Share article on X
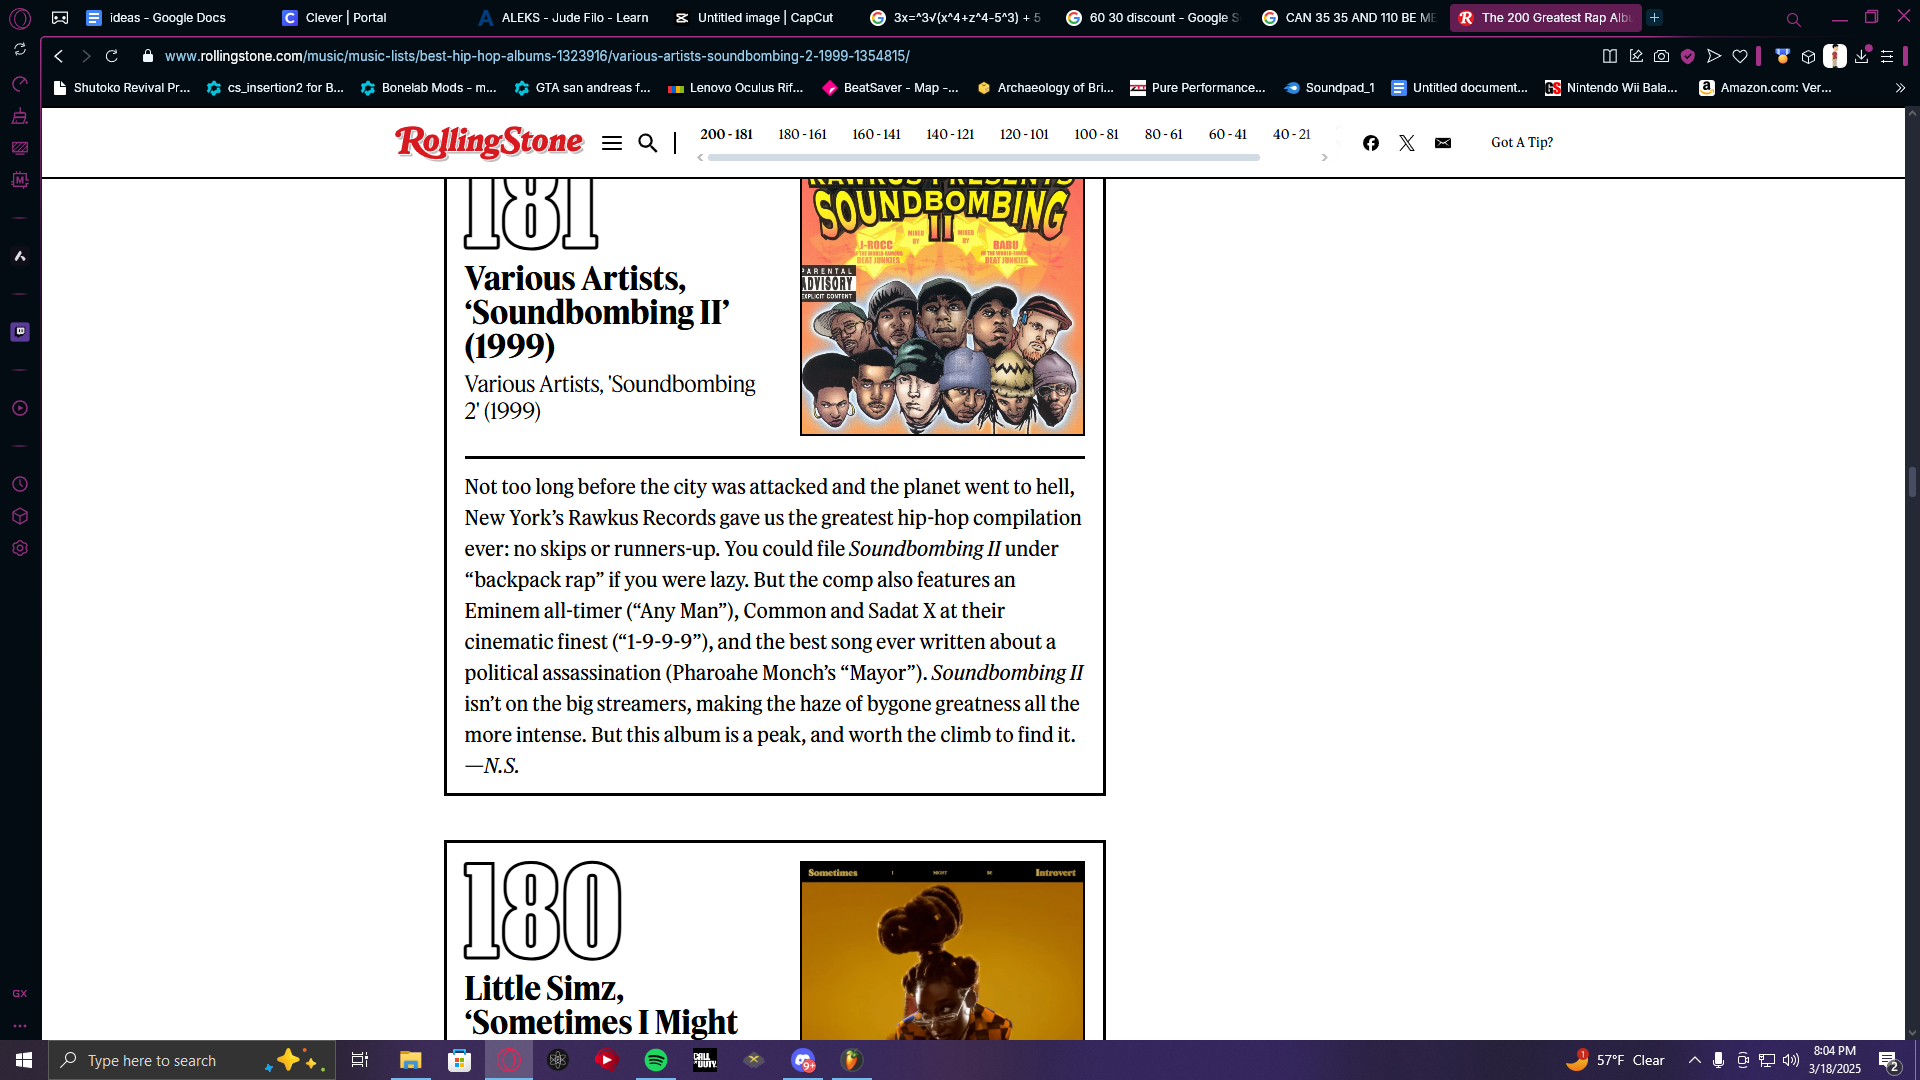The height and width of the screenshot is (1080, 1920). point(1407,143)
